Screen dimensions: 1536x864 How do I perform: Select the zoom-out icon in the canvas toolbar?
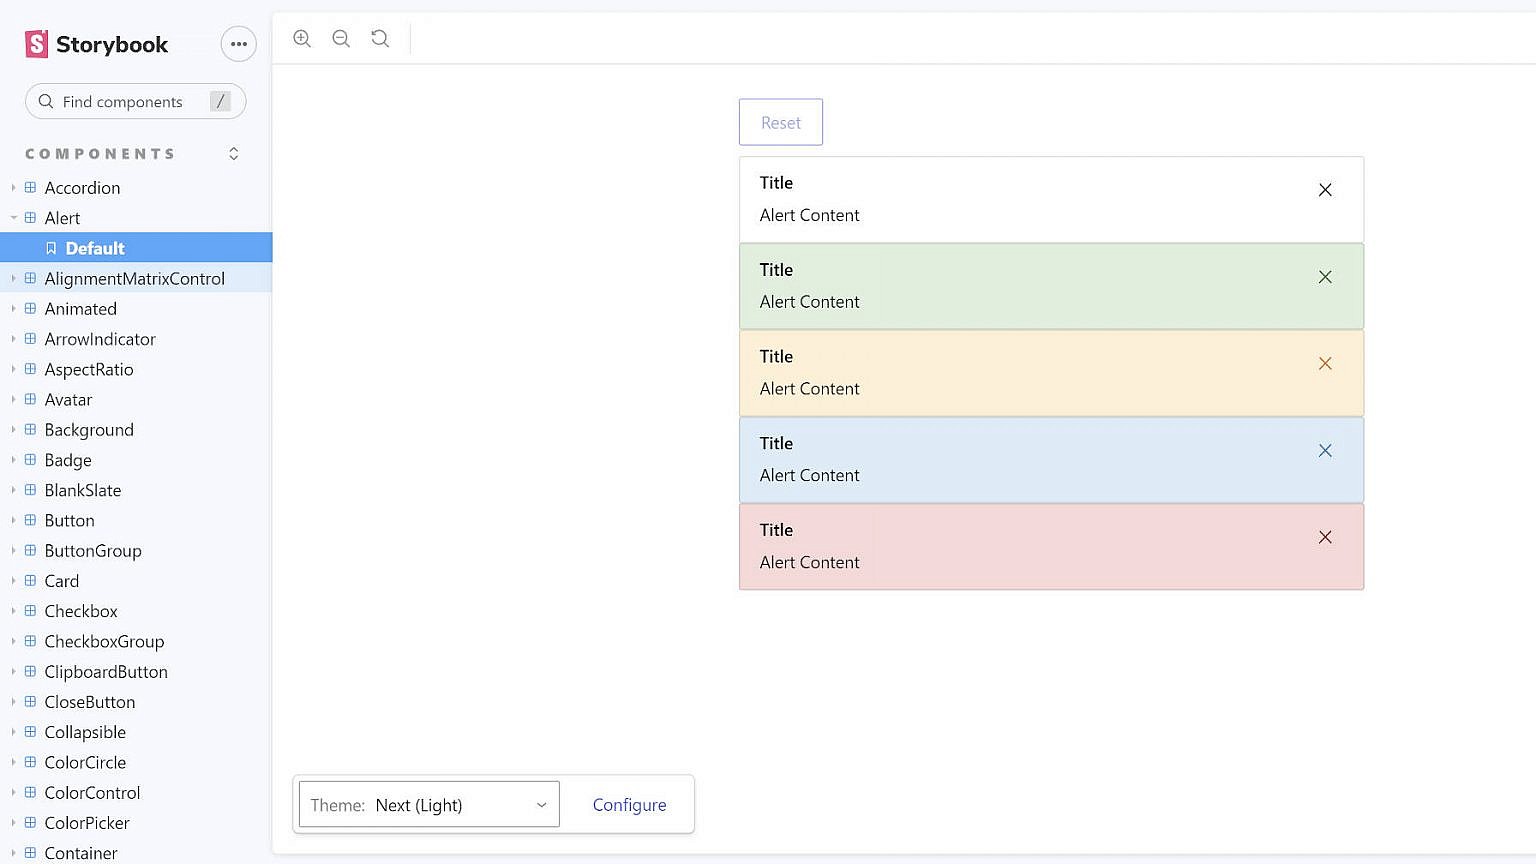click(340, 38)
